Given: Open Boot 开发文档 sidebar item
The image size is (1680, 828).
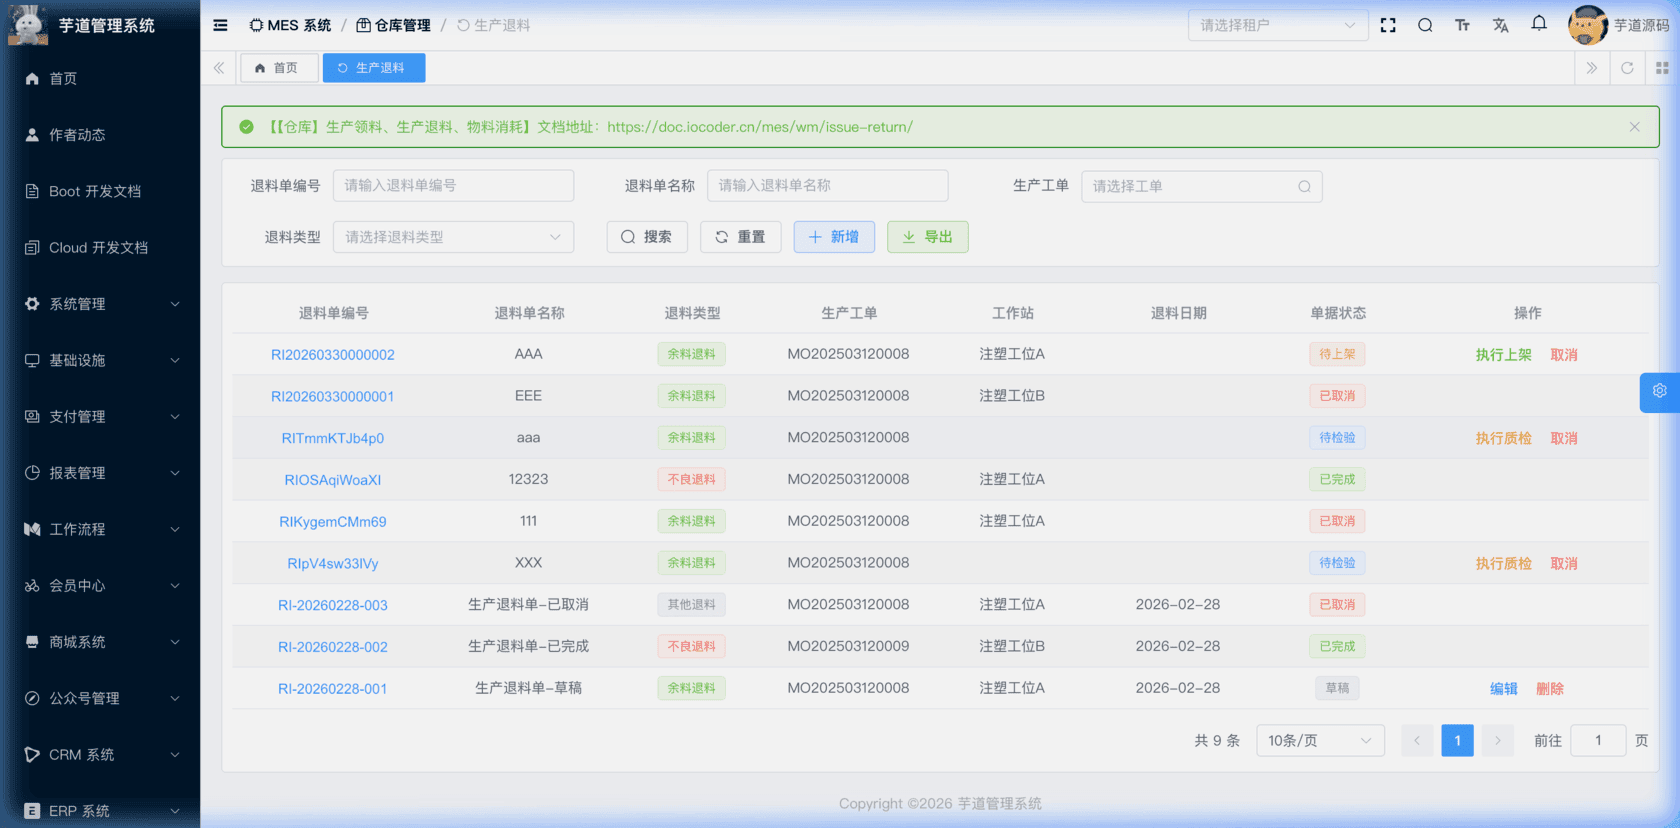Looking at the screenshot, I should [x=100, y=191].
